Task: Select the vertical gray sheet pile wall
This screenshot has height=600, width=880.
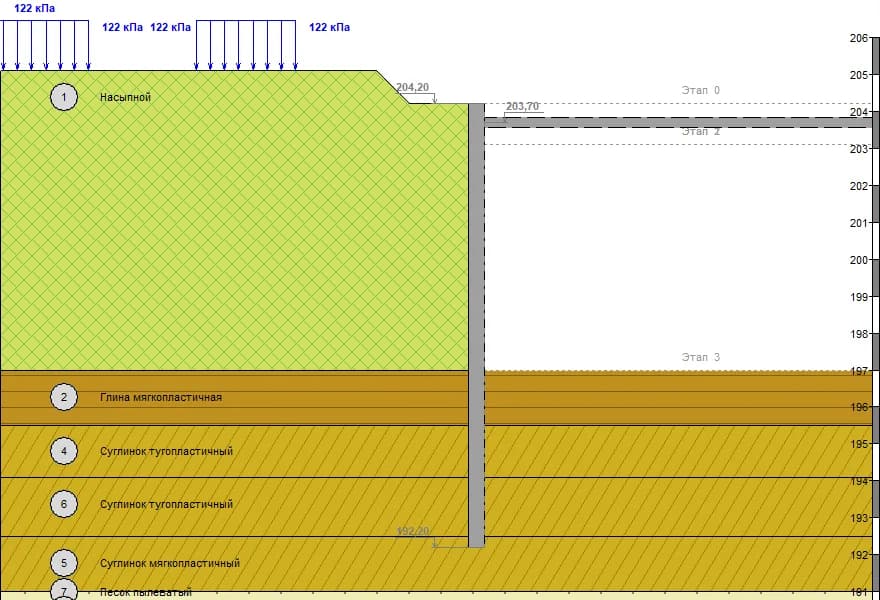Action: tap(476, 325)
